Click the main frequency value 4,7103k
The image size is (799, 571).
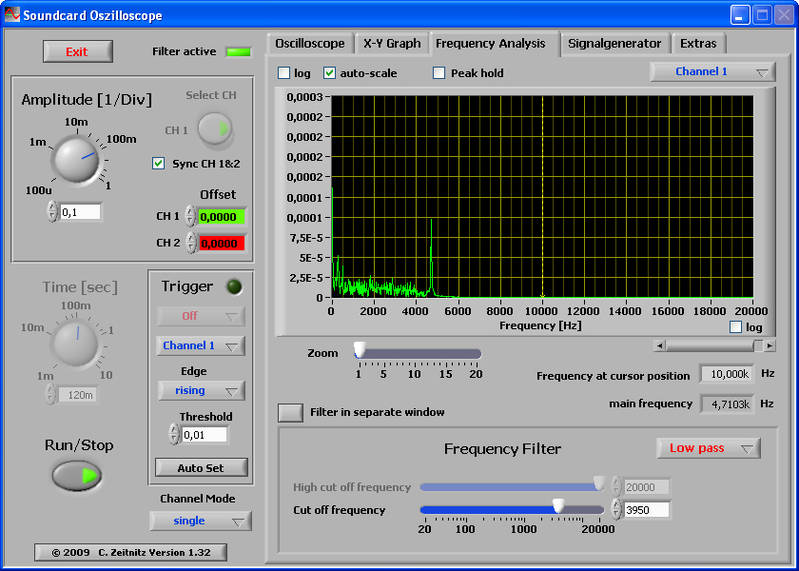(x=729, y=404)
